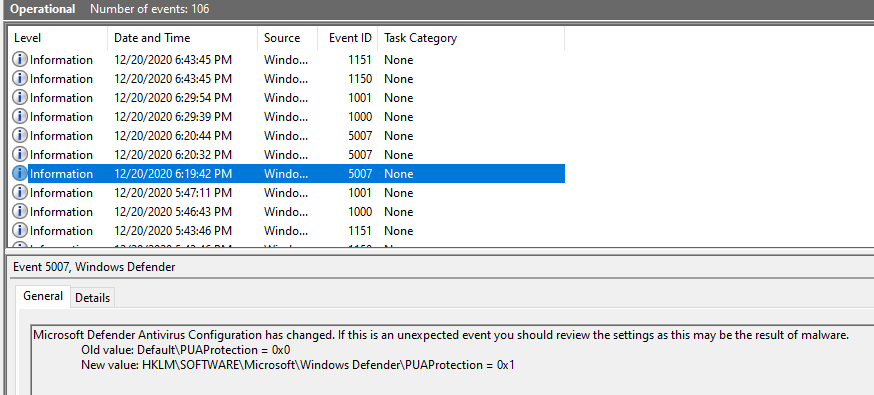Click info icon of event 1150 at 6:43:45 PM
Viewport: 874px width, 395px height.
[20, 79]
